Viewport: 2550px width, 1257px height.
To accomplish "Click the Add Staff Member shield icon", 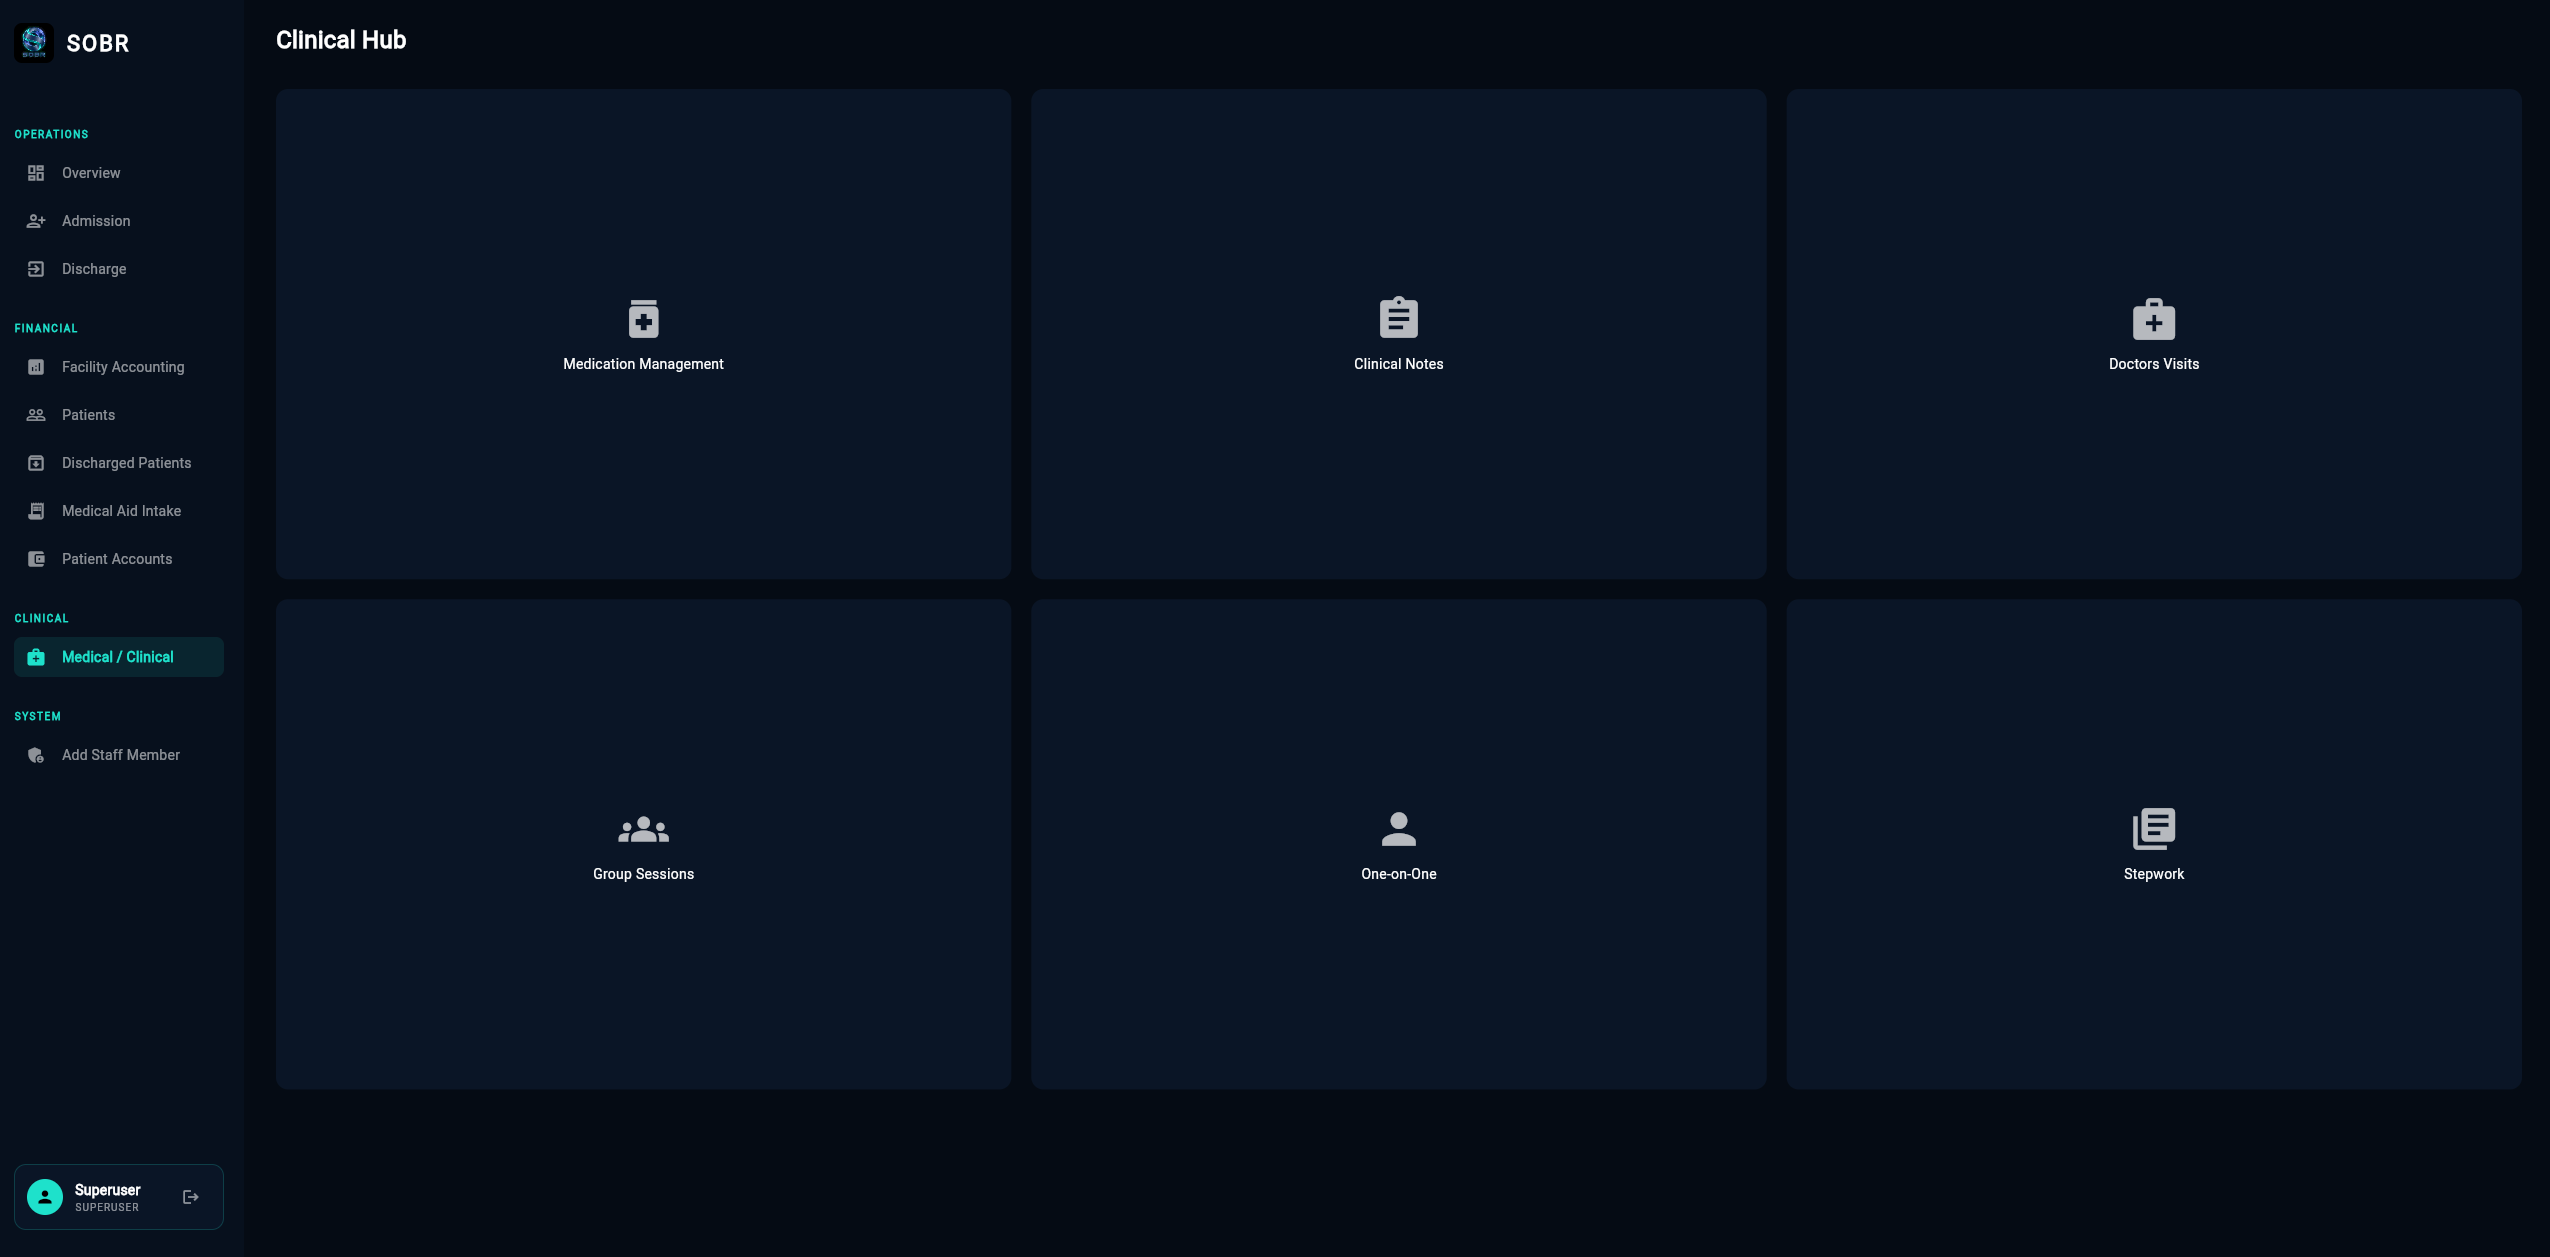I will pyautogui.click(x=36, y=755).
